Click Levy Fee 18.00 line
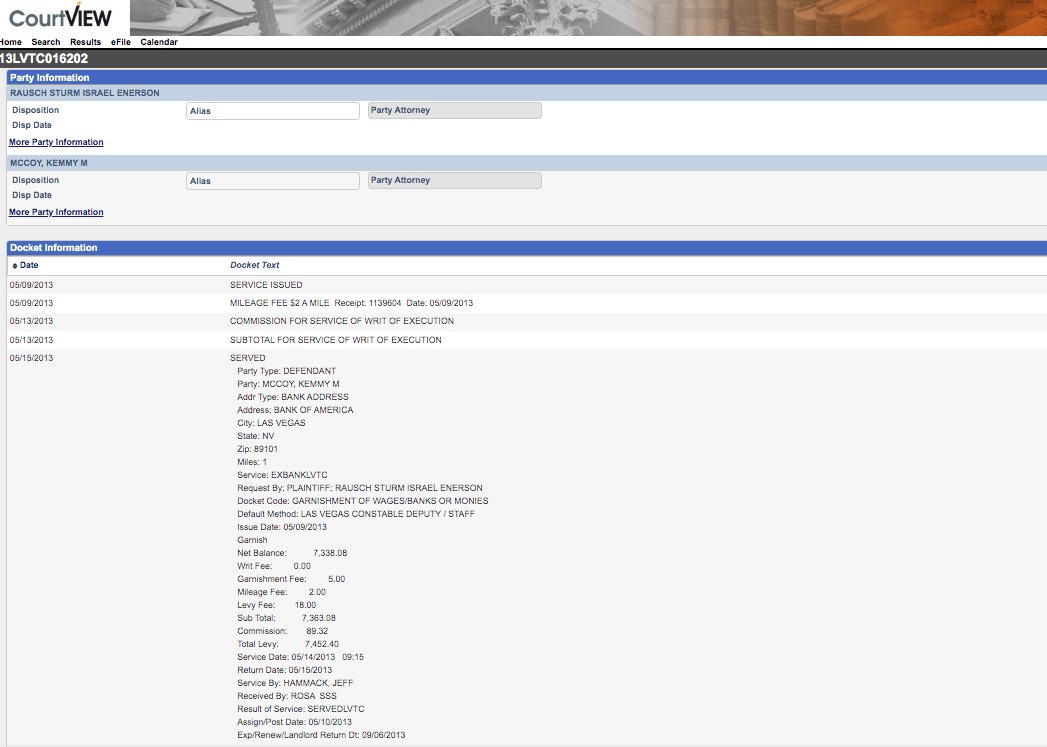 tap(276, 605)
